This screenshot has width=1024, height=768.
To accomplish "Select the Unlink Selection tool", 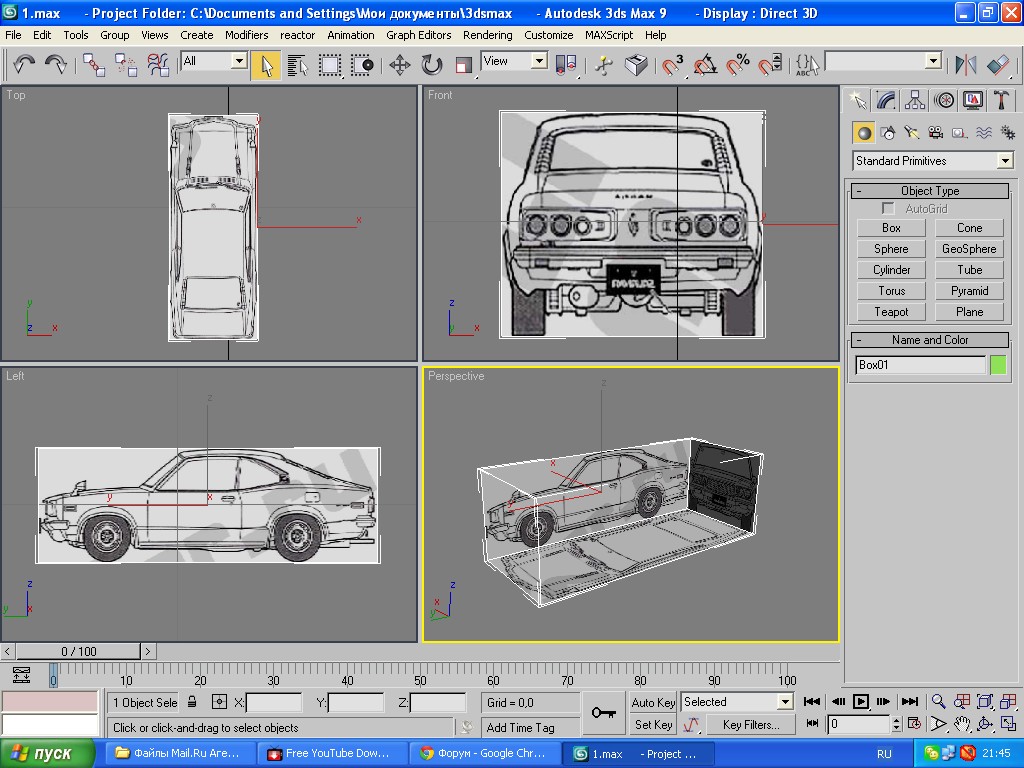I will 125,65.
